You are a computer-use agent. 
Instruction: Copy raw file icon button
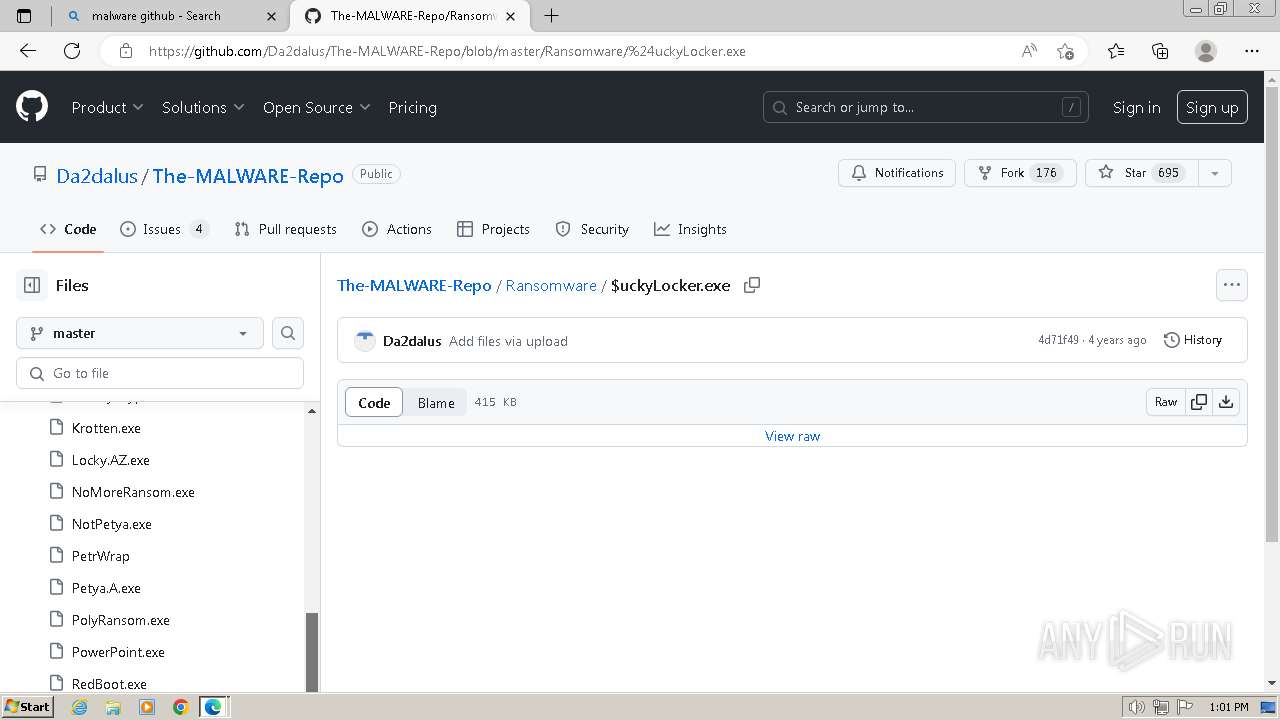pos(1198,402)
